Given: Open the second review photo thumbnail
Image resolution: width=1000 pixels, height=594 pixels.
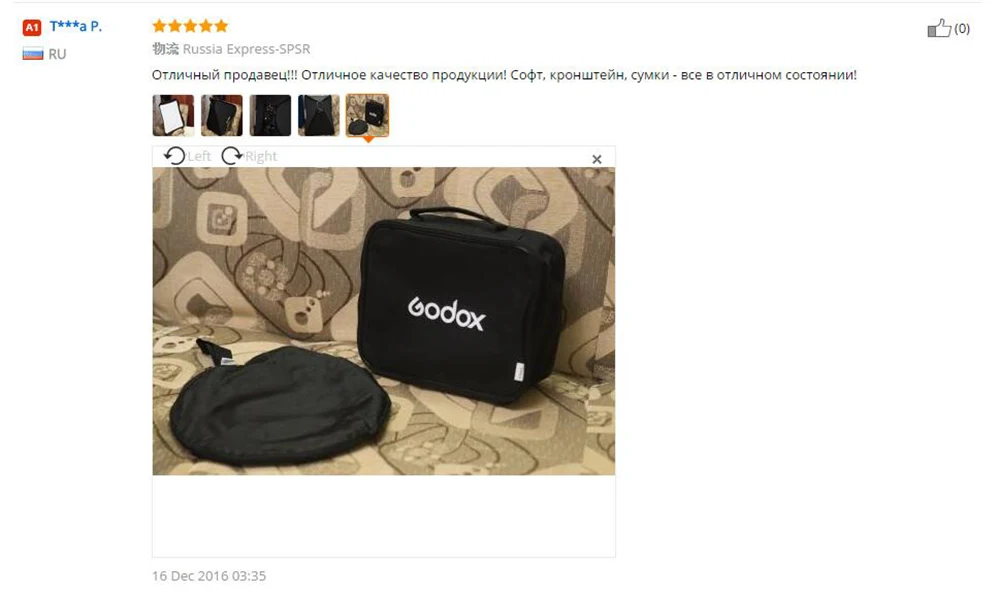Looking at the screenshot, I should pos(221,115).
